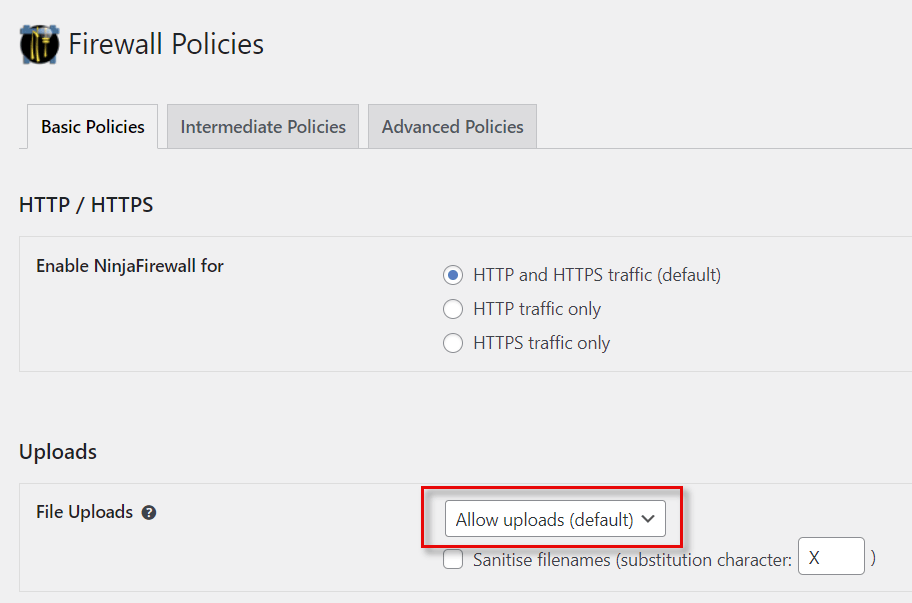Click the NinjaFirewall logo icon
The height and width of the screenshot is (603, 912).
tap(40, 45)
